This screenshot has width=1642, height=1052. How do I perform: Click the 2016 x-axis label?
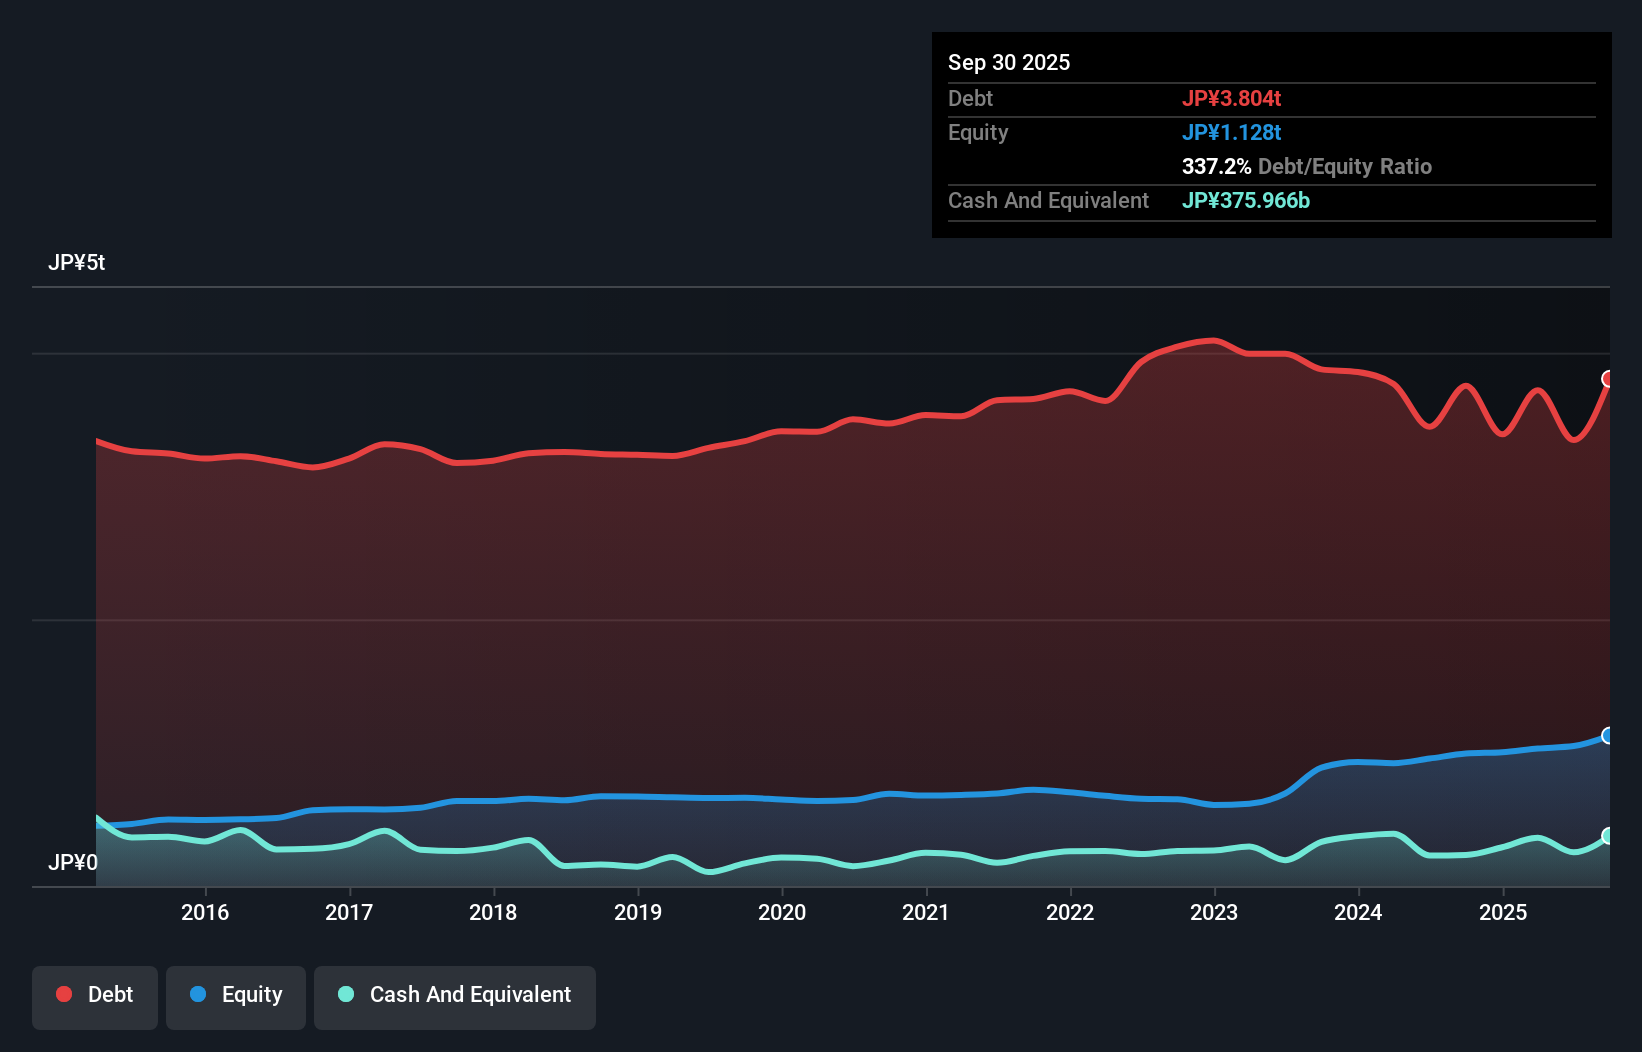click(205, 912)
